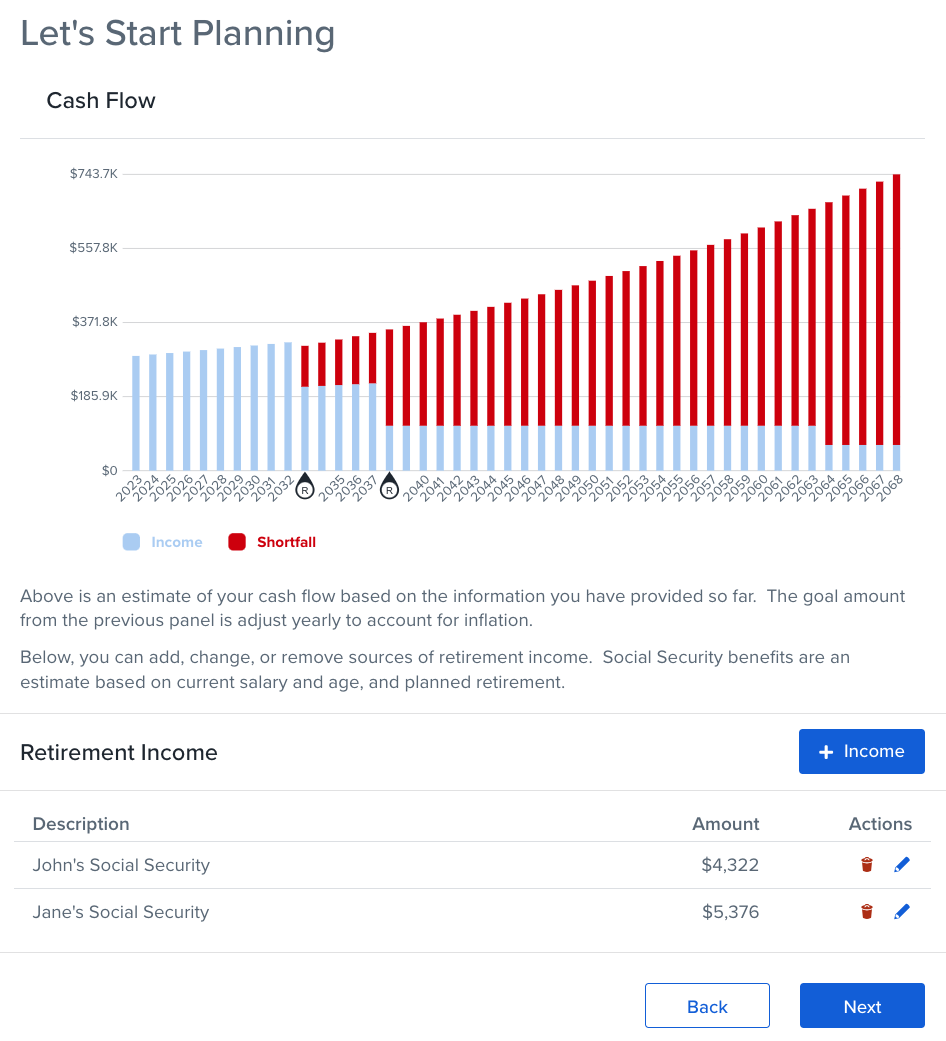Select the 2068 shortfall bar
The image size is (946, 1041).
tap(896, 300)
